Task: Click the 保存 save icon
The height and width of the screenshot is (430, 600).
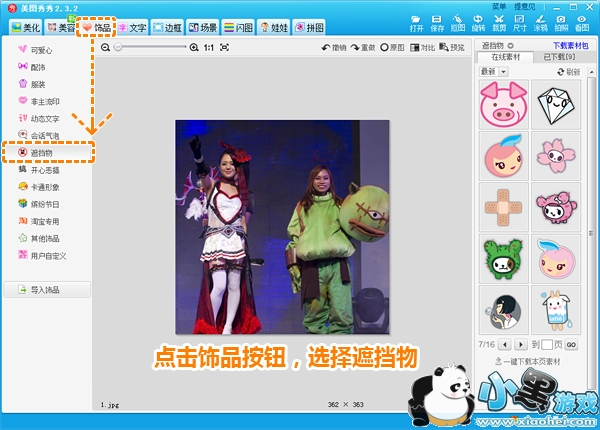Action: (x=437, y=24)
